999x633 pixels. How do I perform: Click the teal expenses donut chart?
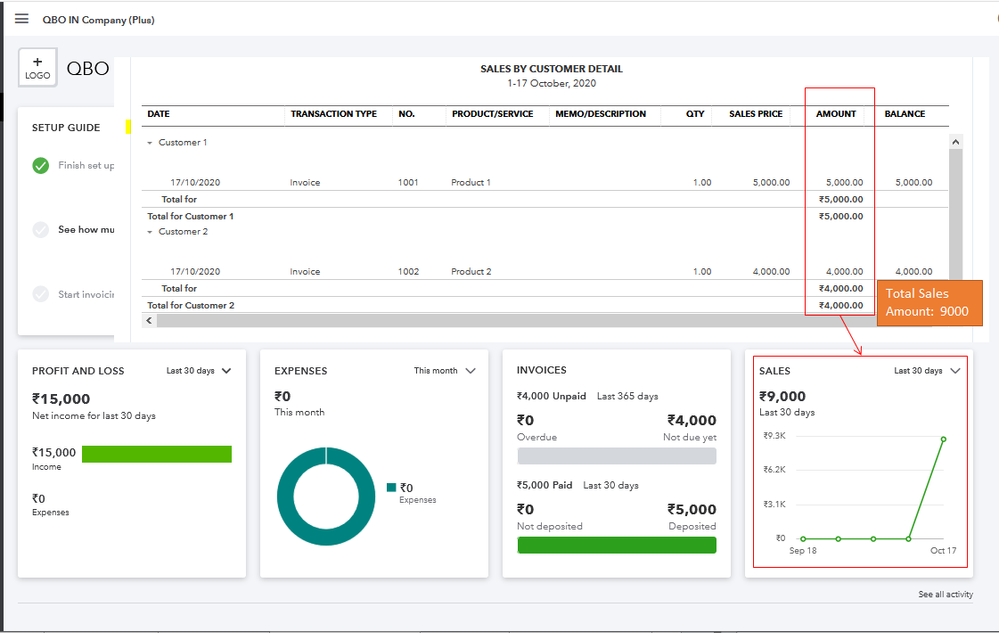287,497
